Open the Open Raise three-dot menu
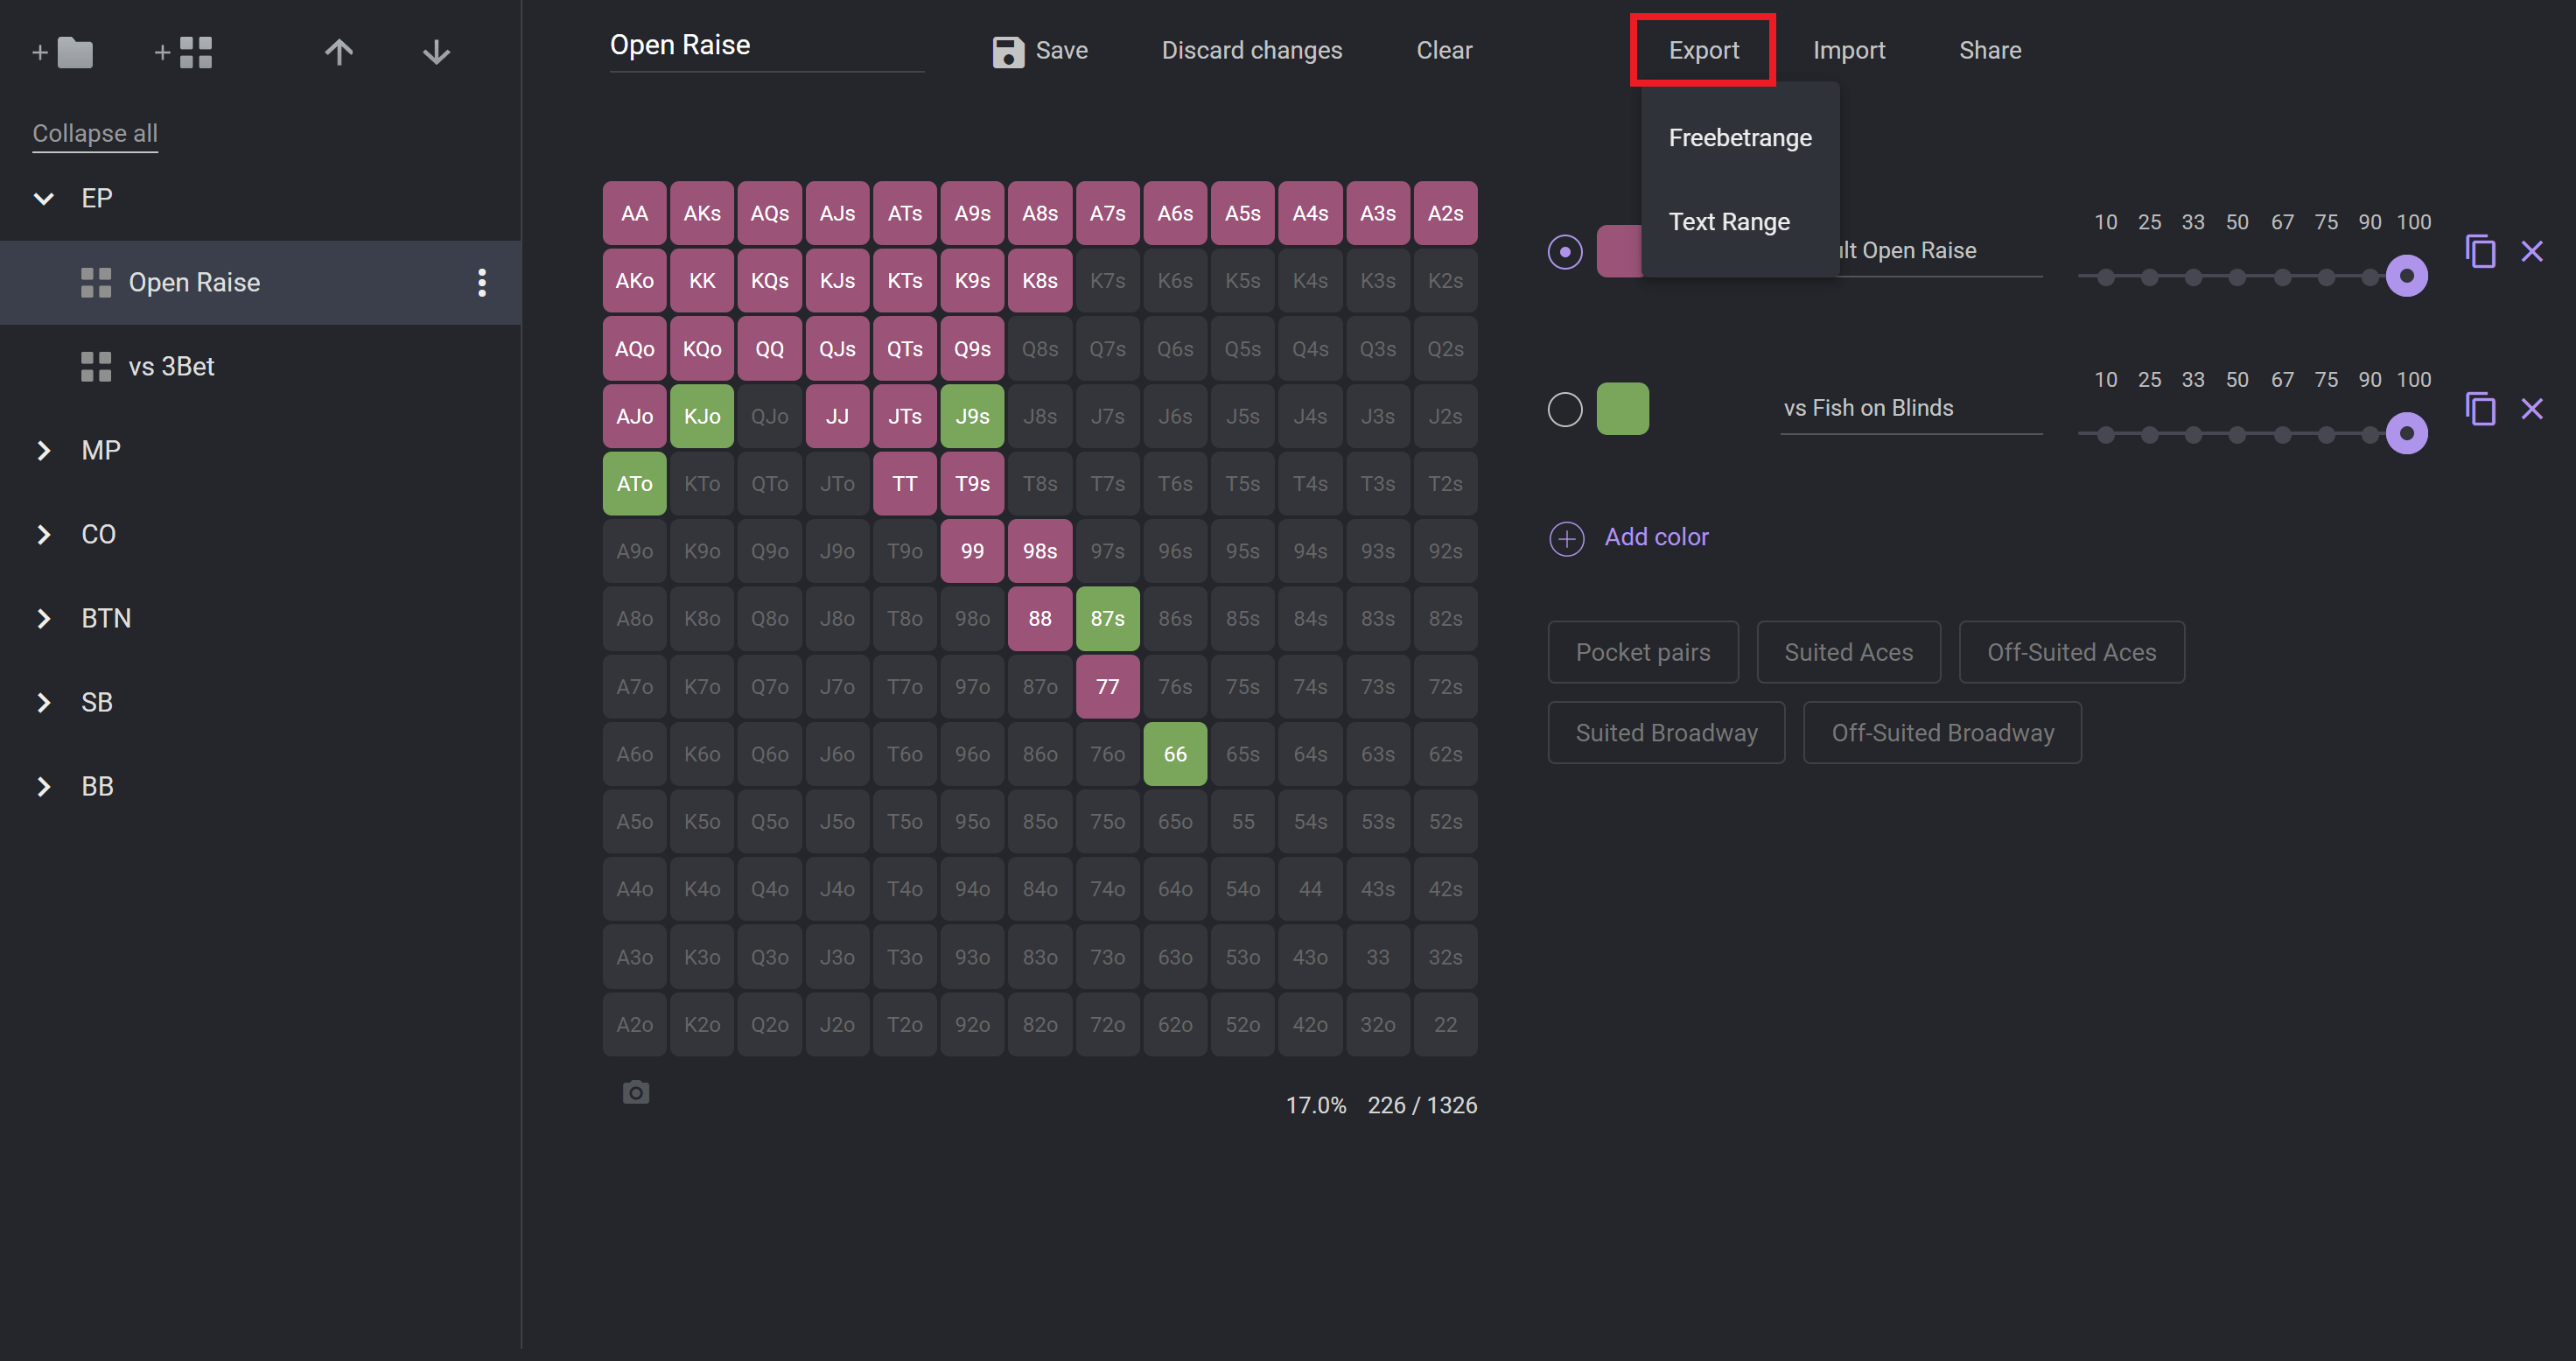 coord(482,283)
